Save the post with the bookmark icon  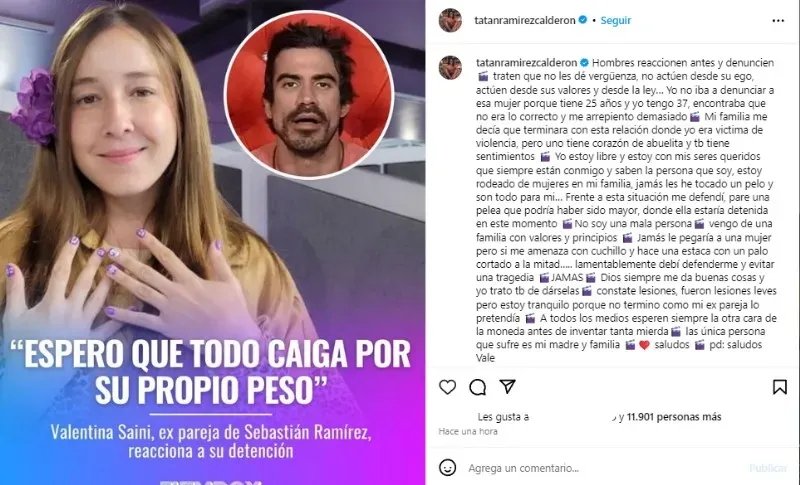pos(780,387)
